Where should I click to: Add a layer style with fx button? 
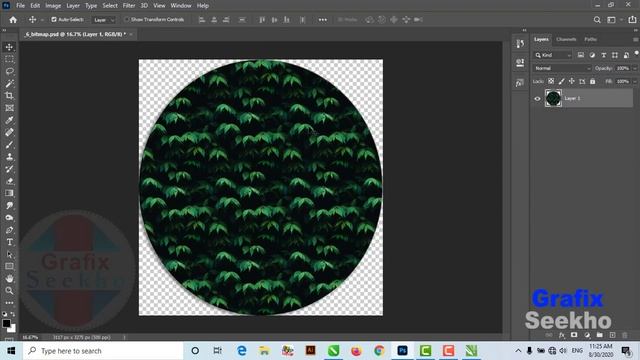coord(562,335)
